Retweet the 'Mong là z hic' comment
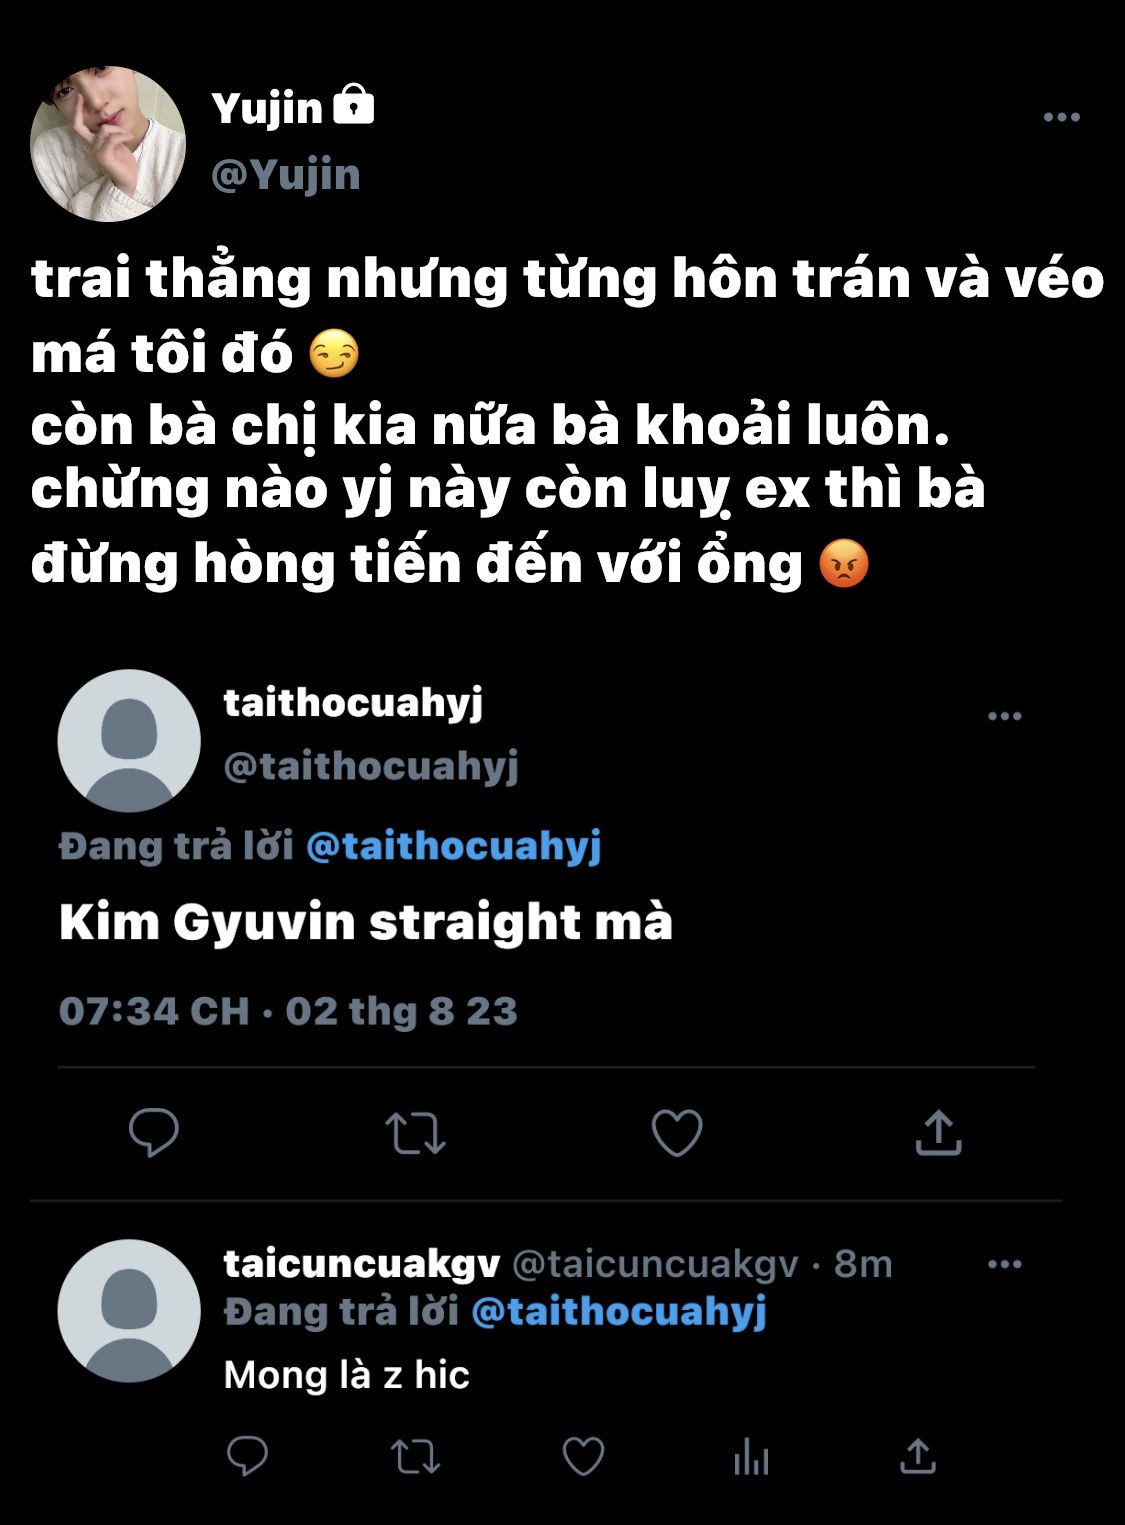 pos(415,1457)
